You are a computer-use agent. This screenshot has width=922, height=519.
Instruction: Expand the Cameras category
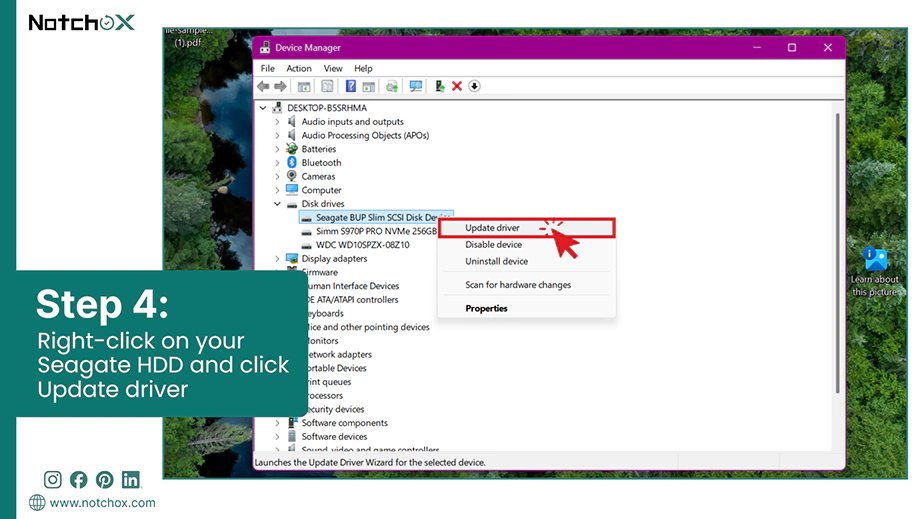coord(277,176)
